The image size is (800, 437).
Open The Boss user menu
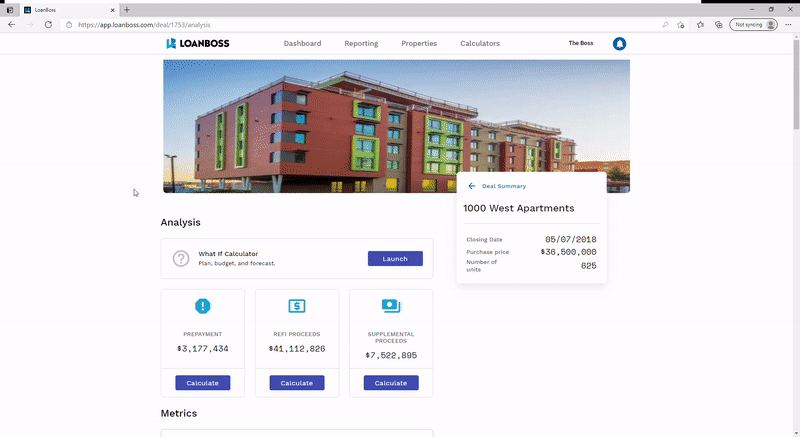tap(581, 43)
